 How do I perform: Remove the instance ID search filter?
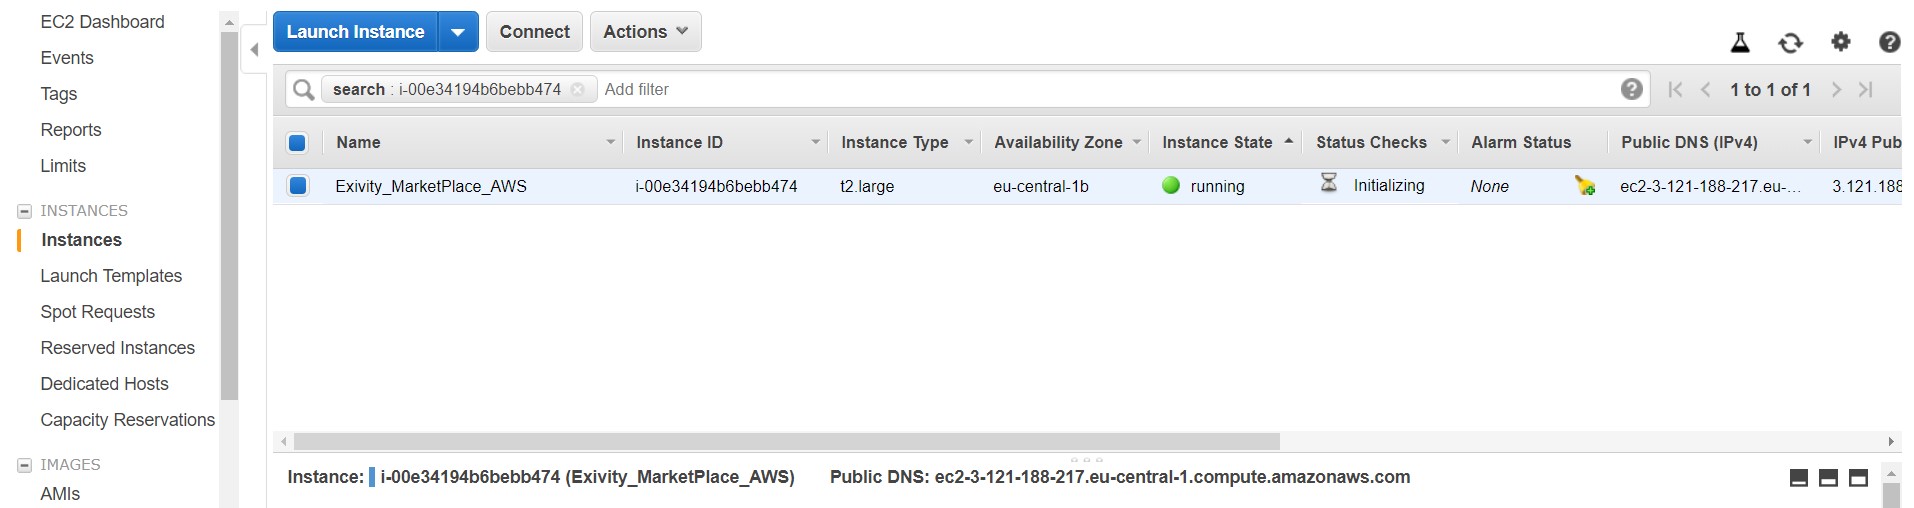coord(577,89)
